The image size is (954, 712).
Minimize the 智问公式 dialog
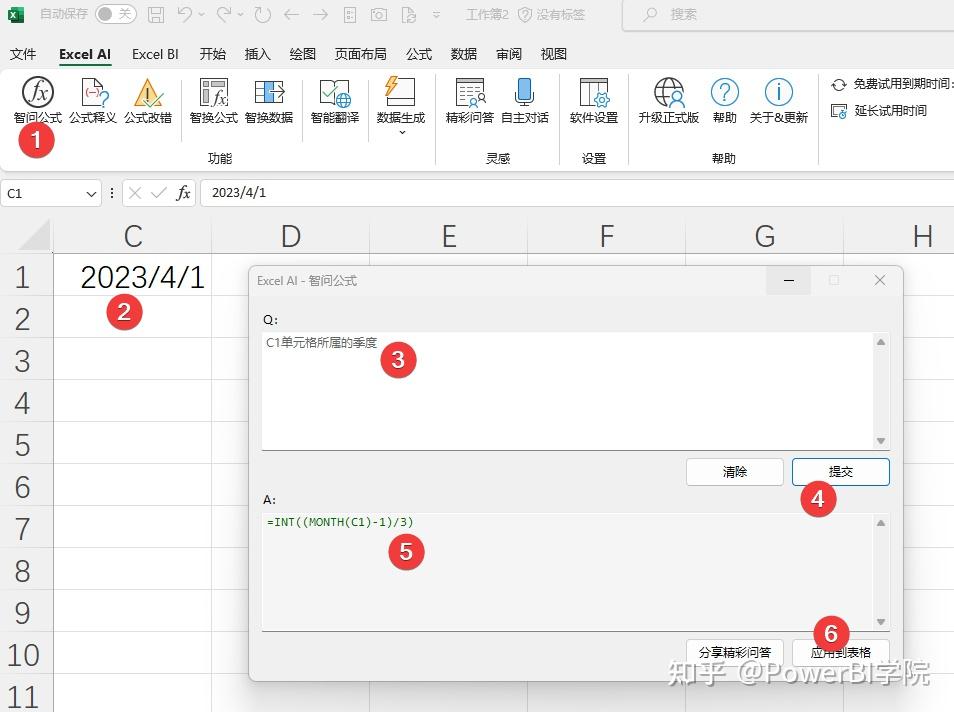(789, 281)
